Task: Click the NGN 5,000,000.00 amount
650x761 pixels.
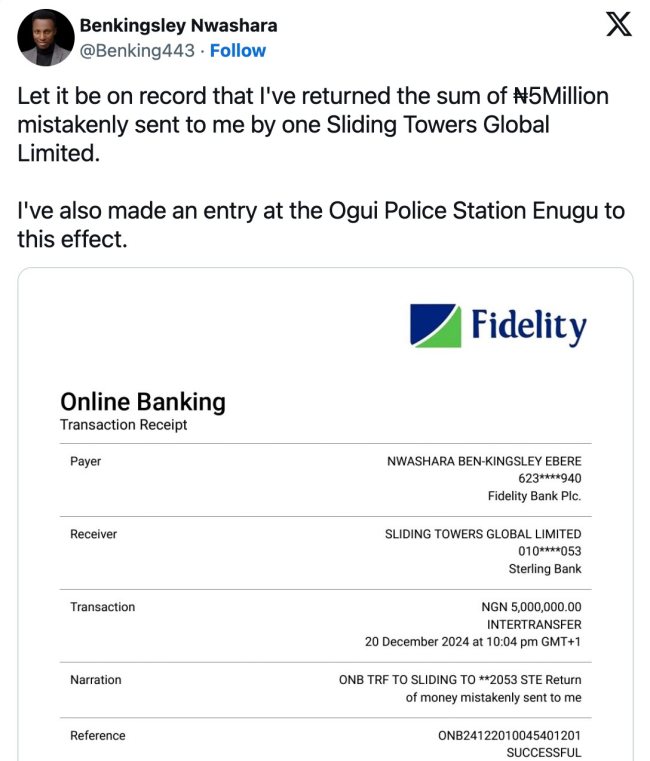Action: [x=531, y=607]
